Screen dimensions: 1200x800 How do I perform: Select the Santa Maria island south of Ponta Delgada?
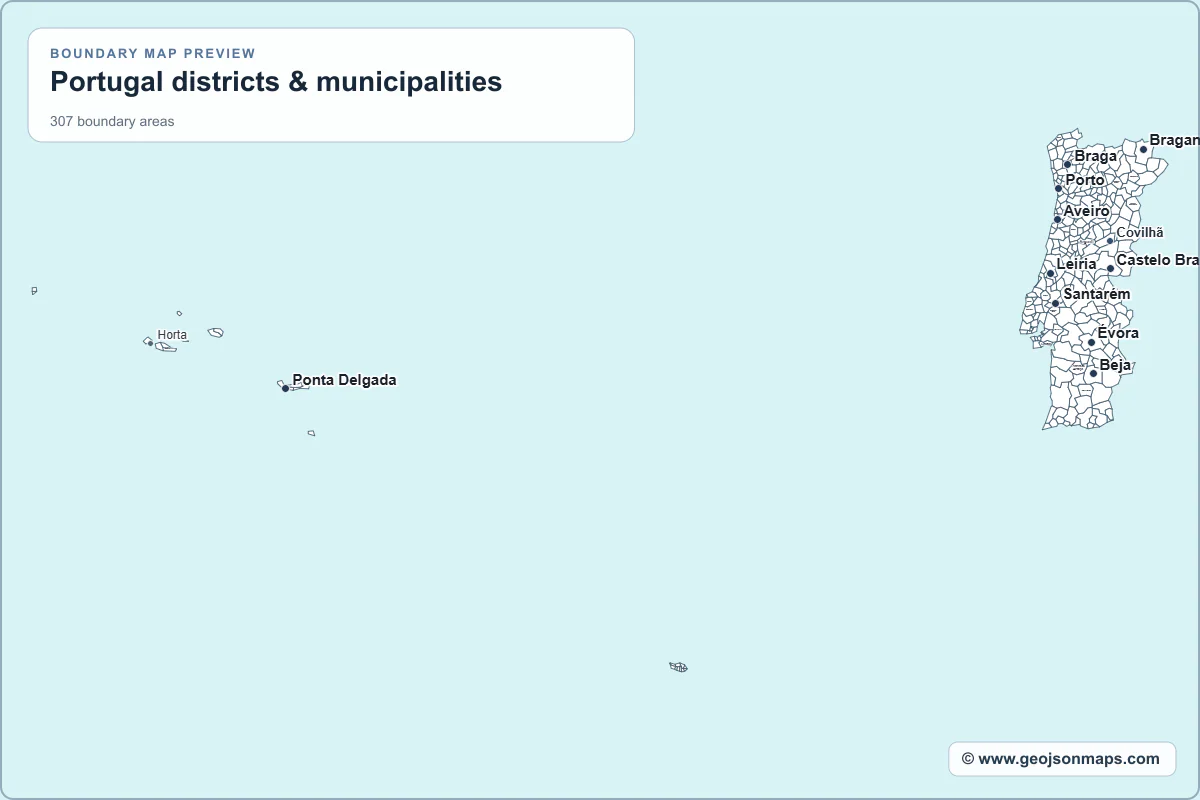311,433
